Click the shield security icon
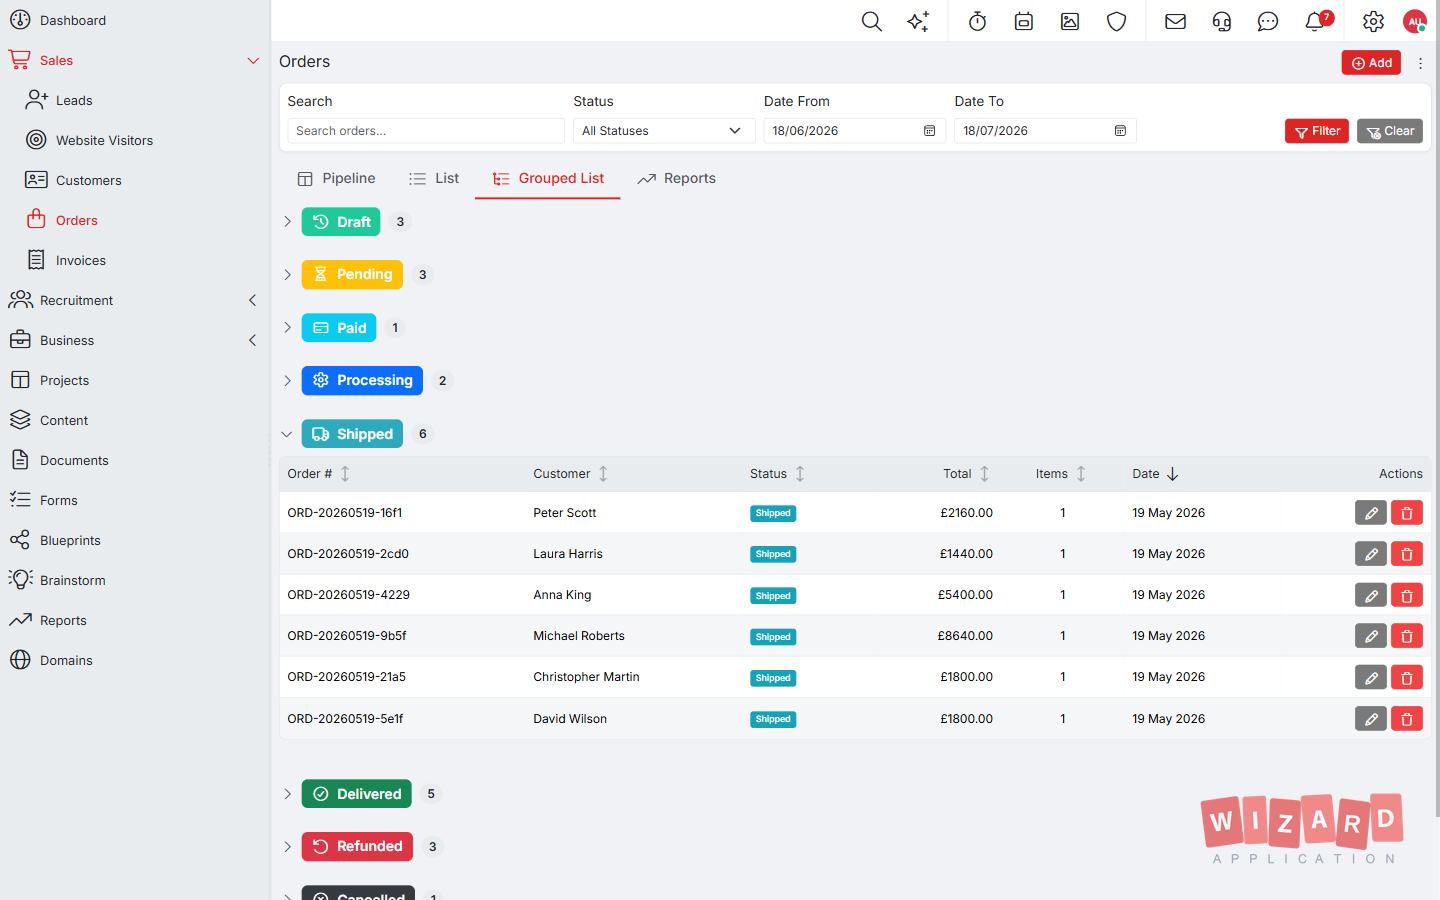The height and width of the screenshot is (900, 1440). pos(1117,21)
